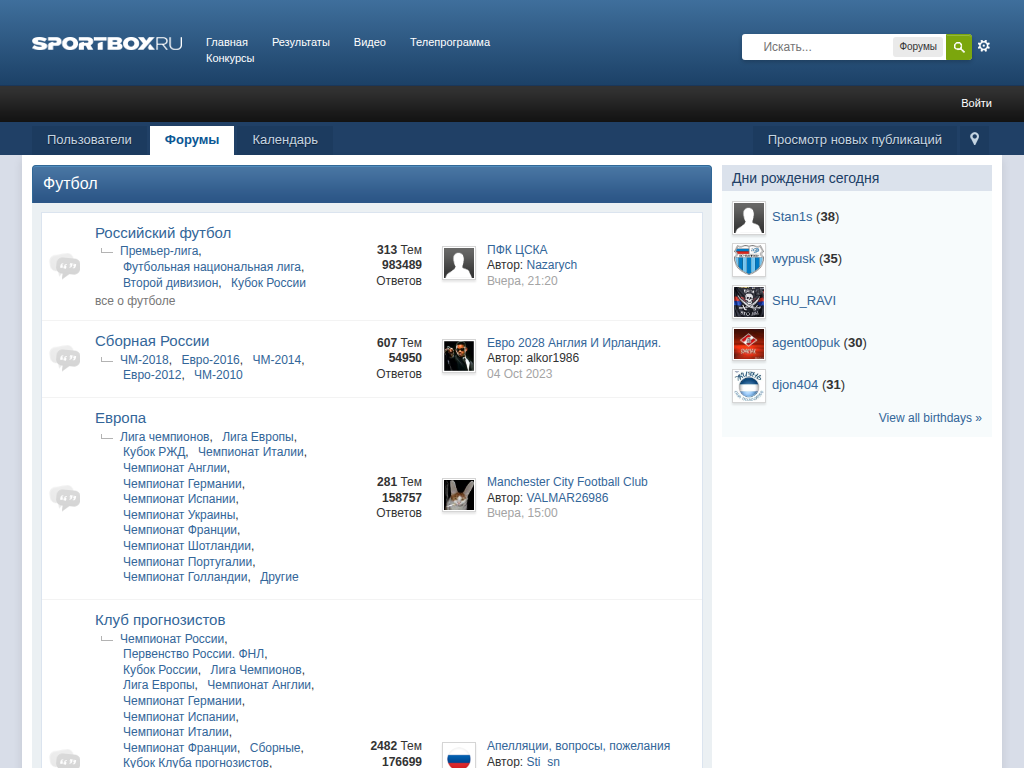Open the Manchester City Football Club topic
The width and height of the screenshot is (1024, 768).
(x=567, y=482)
